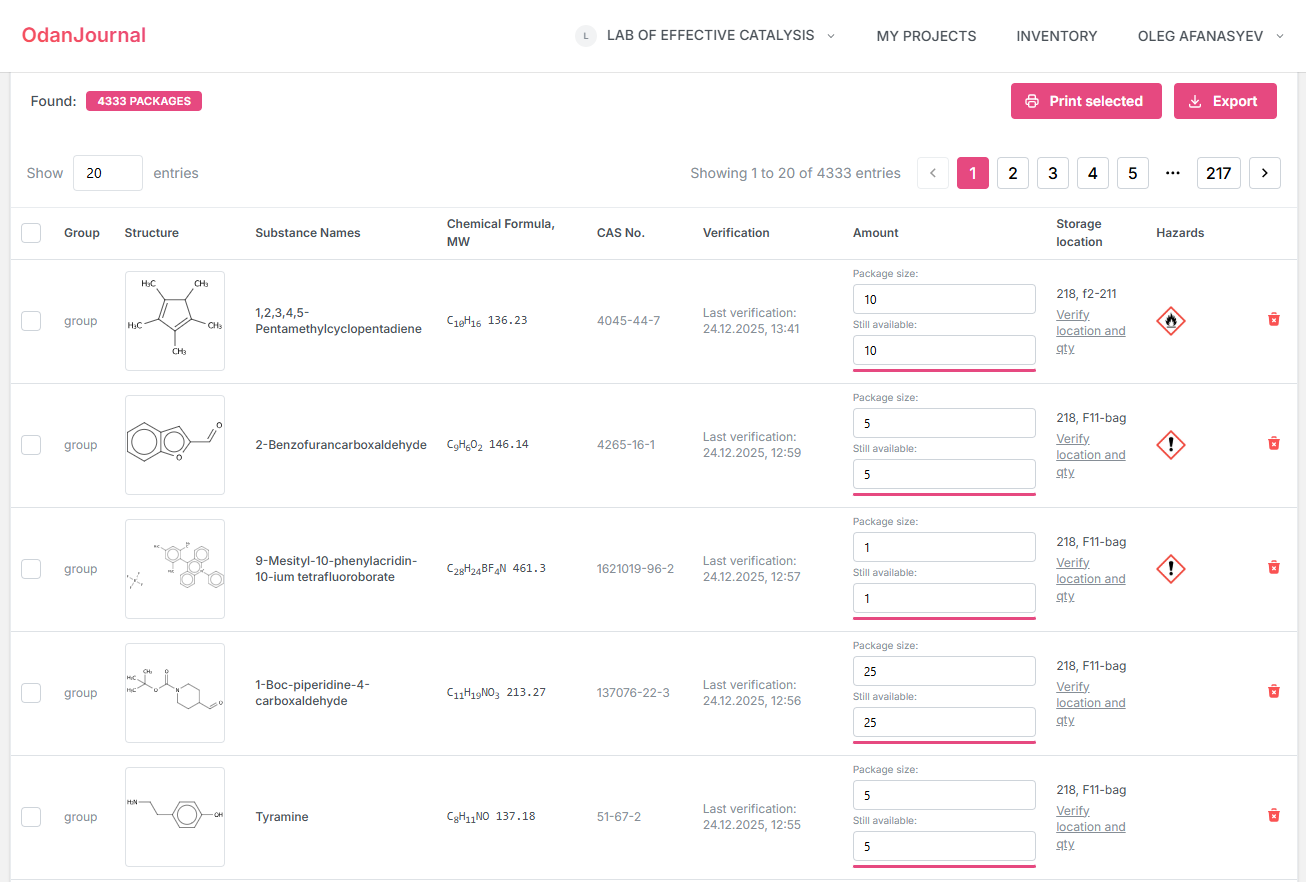Click exclamation hazard icon for 2-Benzofurancarboxaldehyde
This screenshot has height=882, width=1306.
(1170, 445)
